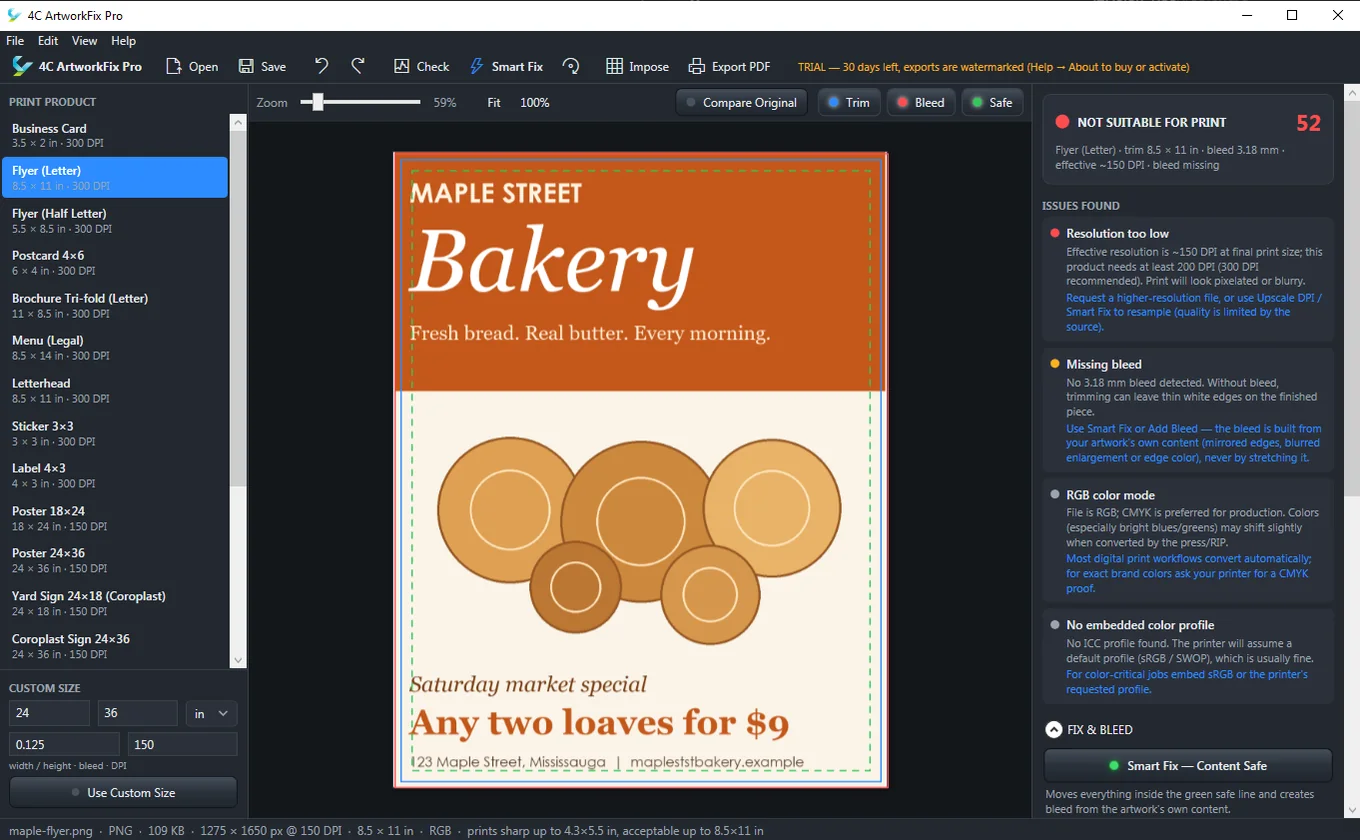Select Business Card print product
Image resolution: width=1360 pixels, height=840 pixels.
tap(114, 135)
